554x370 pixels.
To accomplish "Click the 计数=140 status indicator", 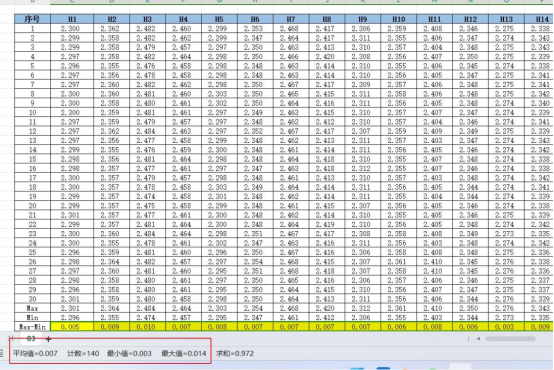I will (x=83, y=353).
